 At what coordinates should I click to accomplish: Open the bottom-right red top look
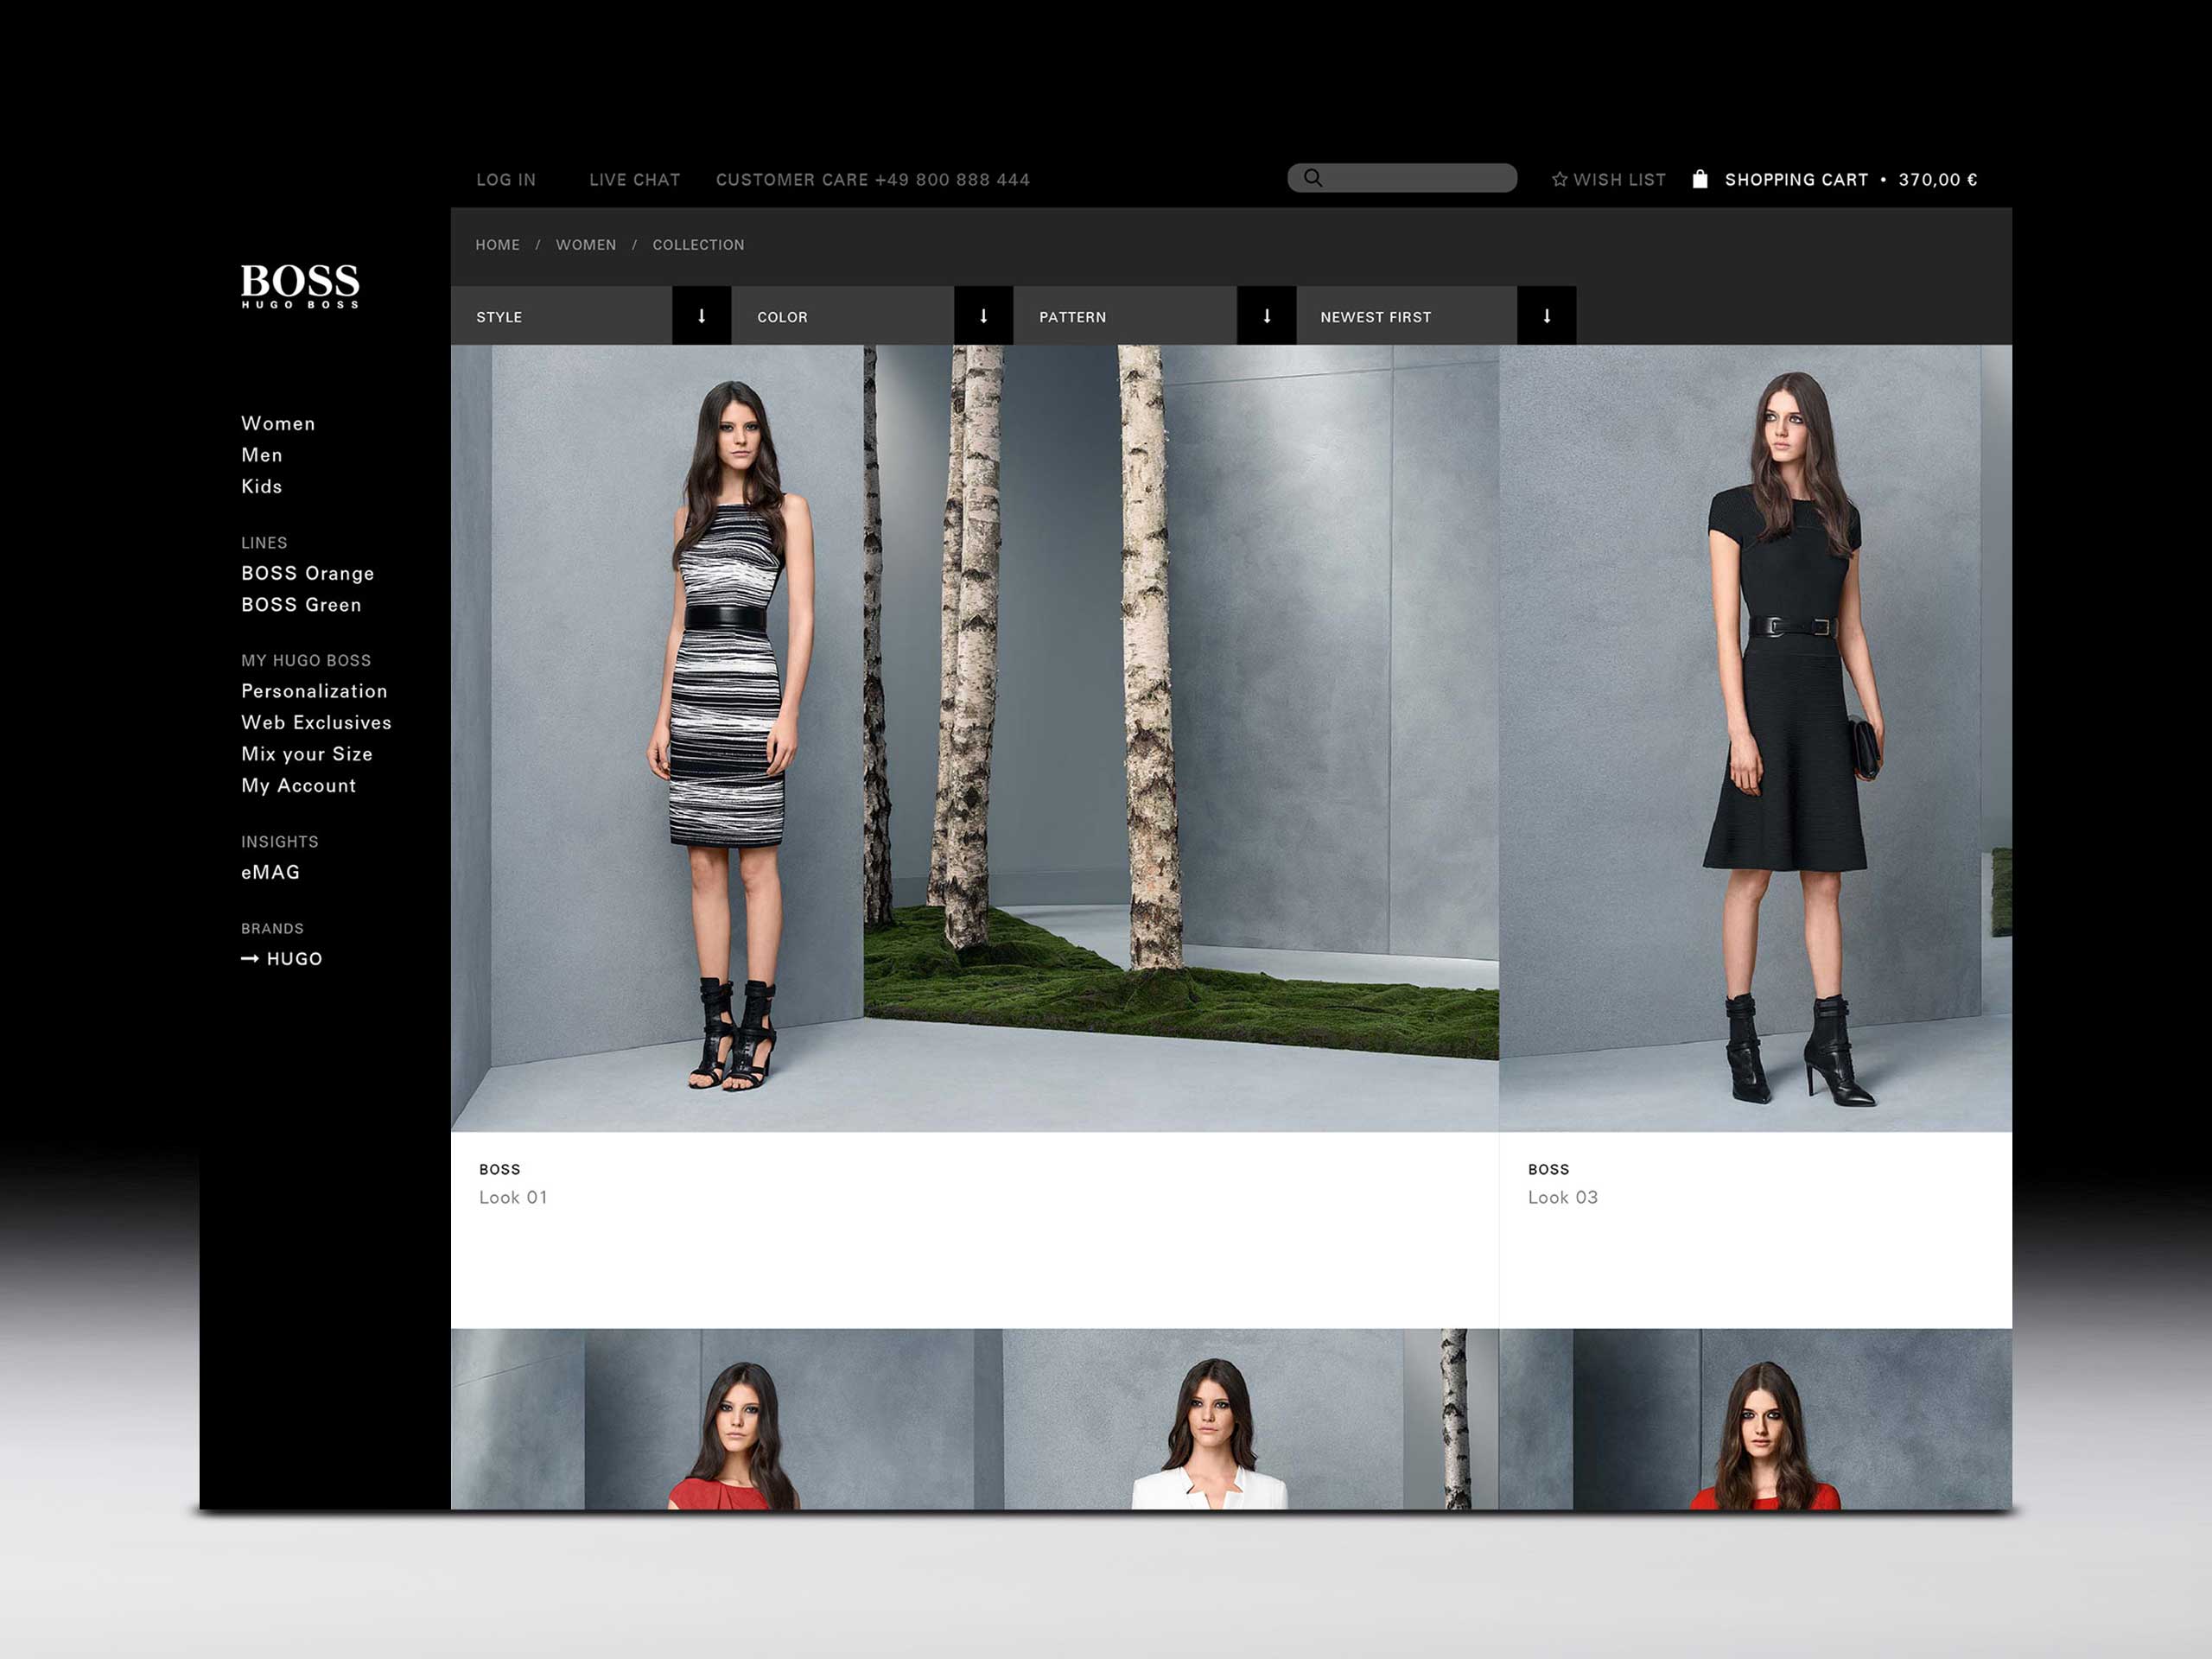(x=1755, y=1419)
